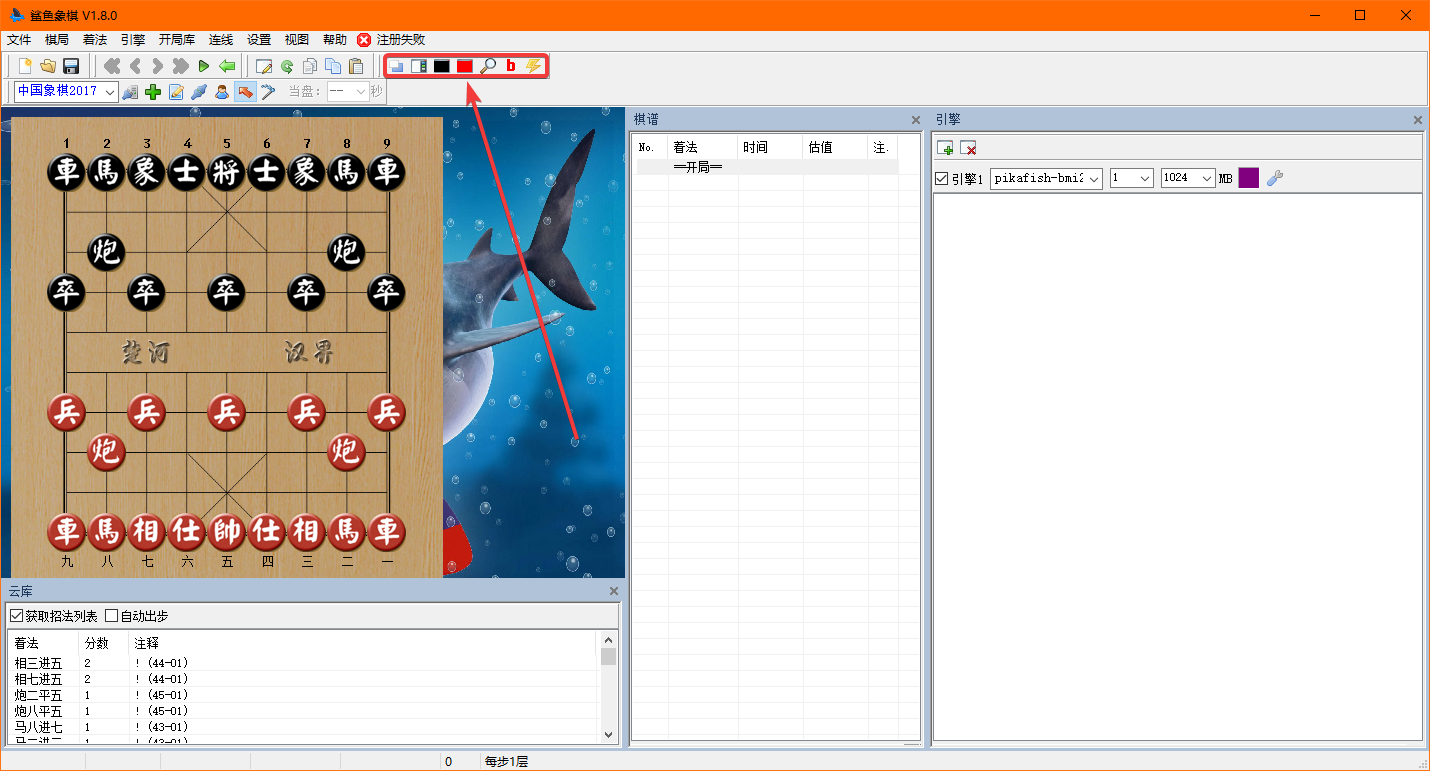1430x771 pixels.
Task: Click the highlighted orange arrow pointer icon
Action: [x=244, y=92]
